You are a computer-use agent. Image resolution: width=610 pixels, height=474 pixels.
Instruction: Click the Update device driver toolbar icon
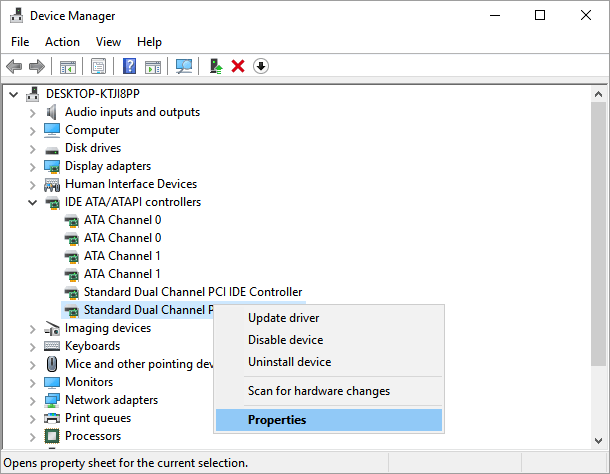tap(215, 66)
